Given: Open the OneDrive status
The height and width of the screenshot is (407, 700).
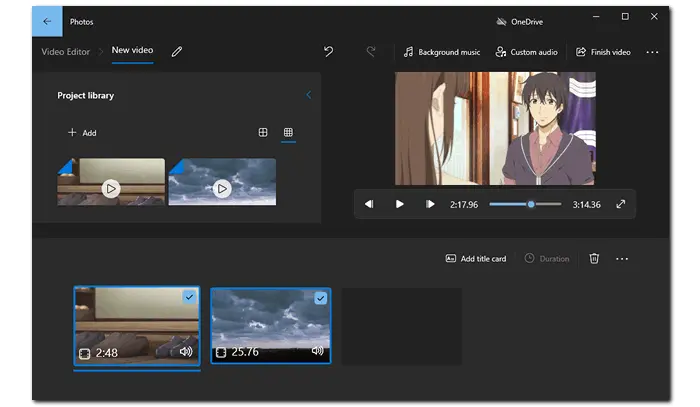Looking at the screenshot, I should click(520, 21).
